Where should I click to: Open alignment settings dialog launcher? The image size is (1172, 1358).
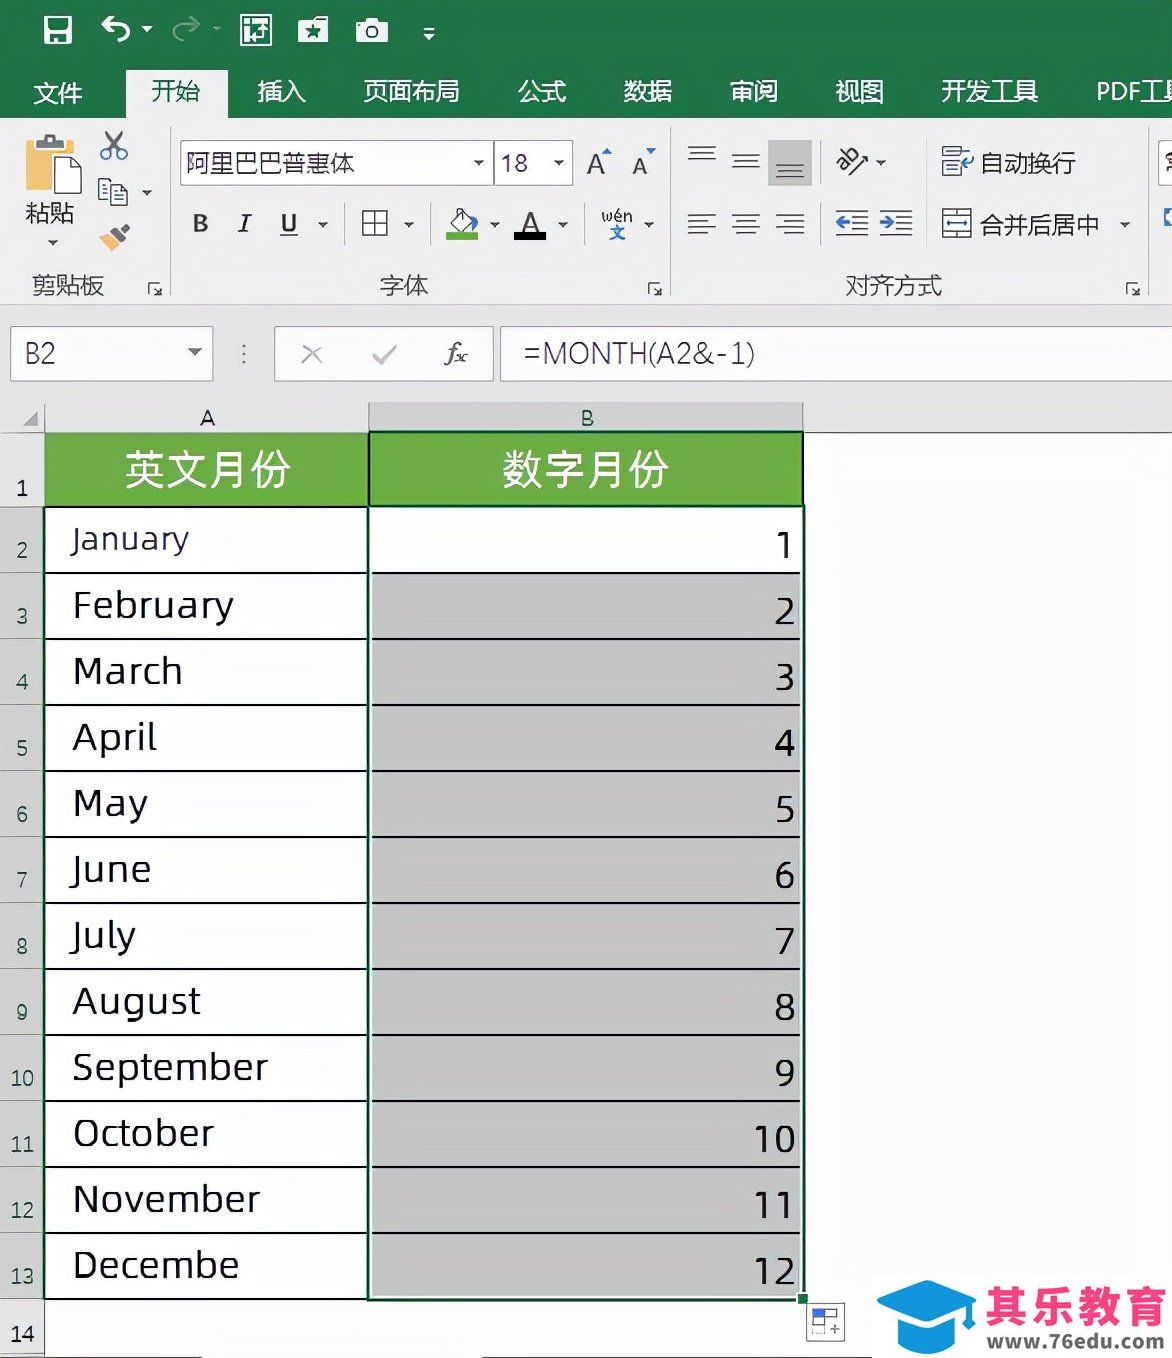(x=1133, y=288)
